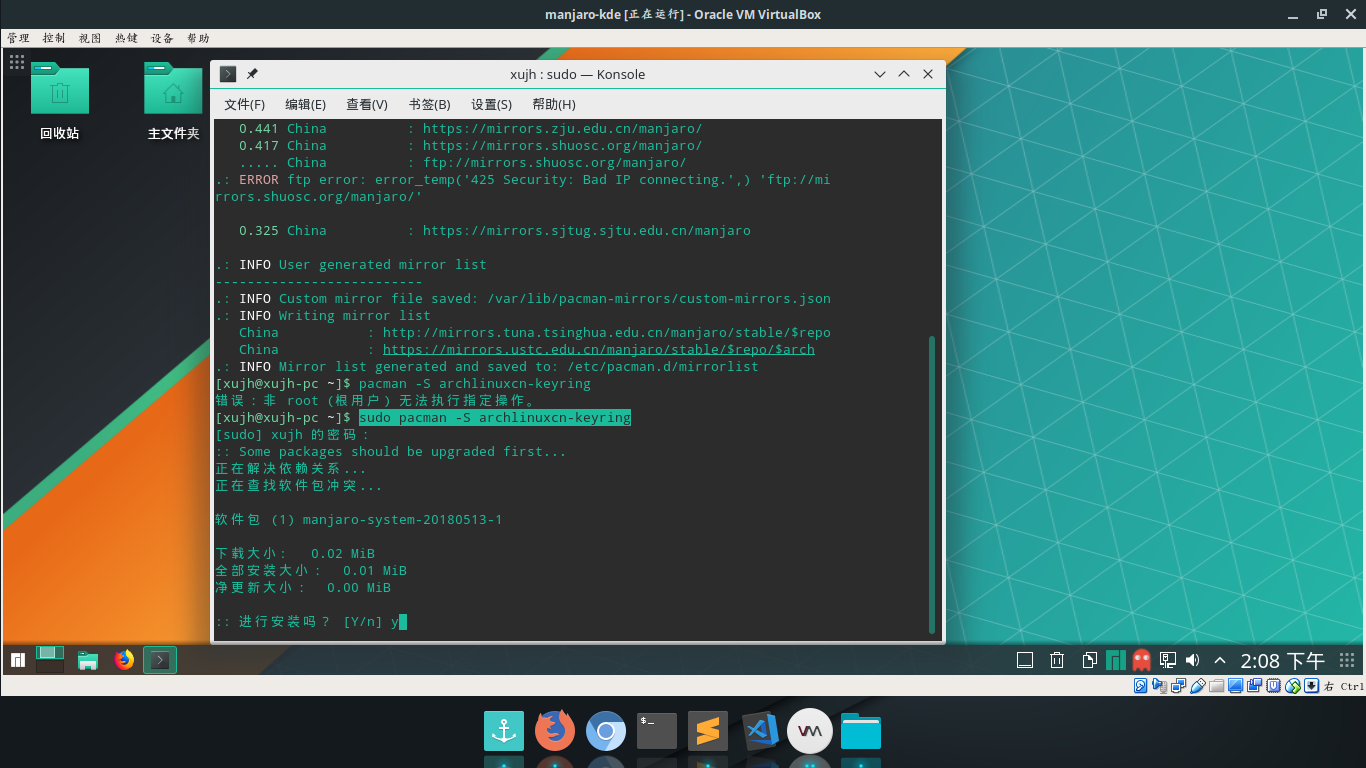Image resolution: width=1366 pixels, height=768 pixels.
Task: Click VirtualBox audio status icon
Action: coord(1160,686)
